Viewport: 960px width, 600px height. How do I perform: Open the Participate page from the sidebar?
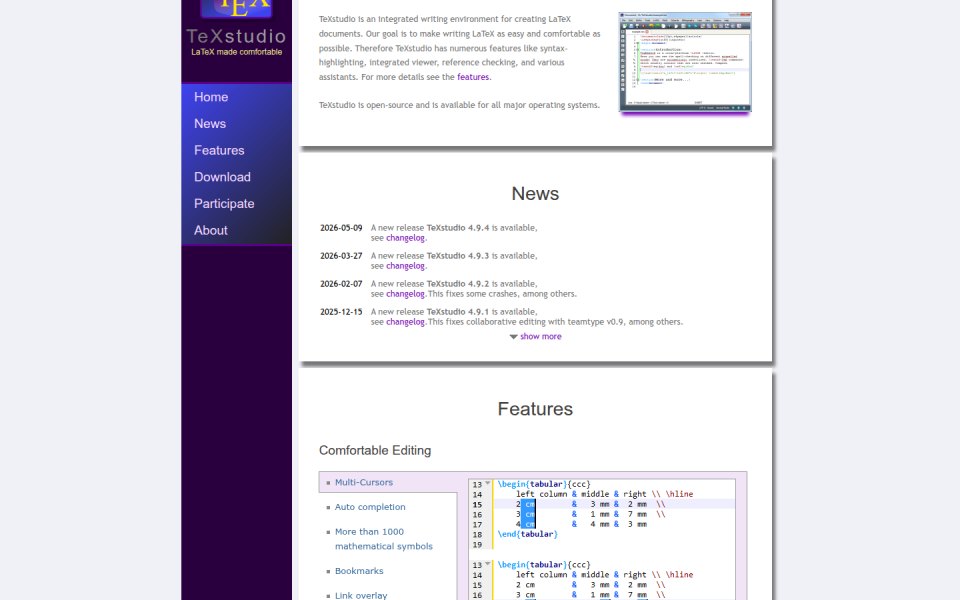coord(224,204)
